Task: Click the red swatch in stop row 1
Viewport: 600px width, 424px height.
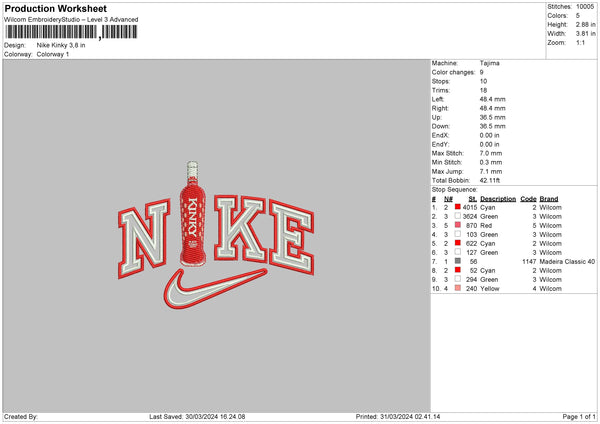Action: [x=458, y=207]
